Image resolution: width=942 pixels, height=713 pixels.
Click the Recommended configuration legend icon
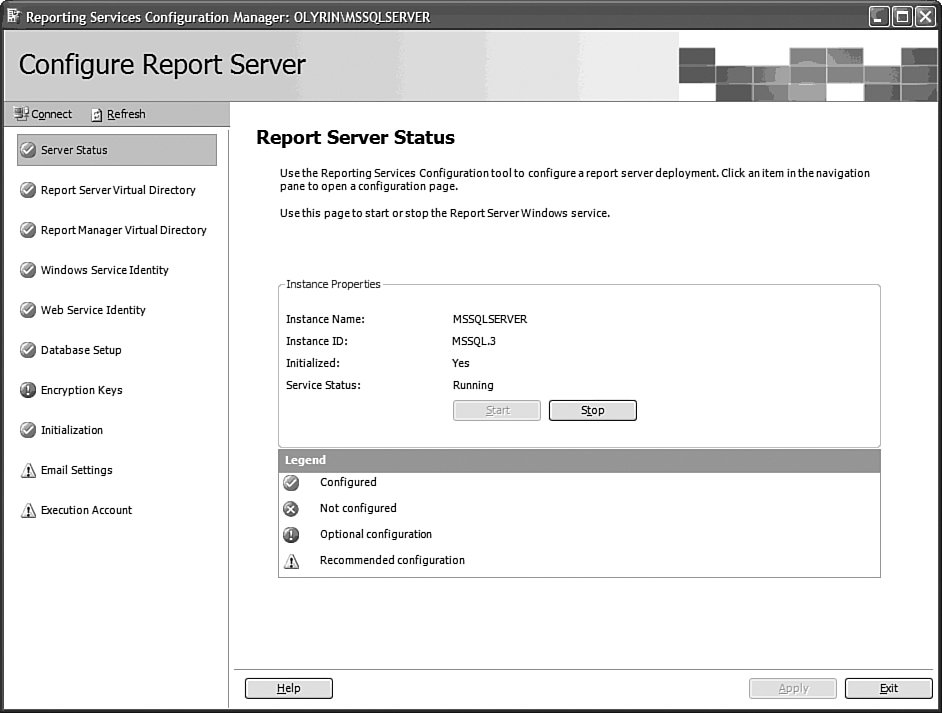coord(291,561)
